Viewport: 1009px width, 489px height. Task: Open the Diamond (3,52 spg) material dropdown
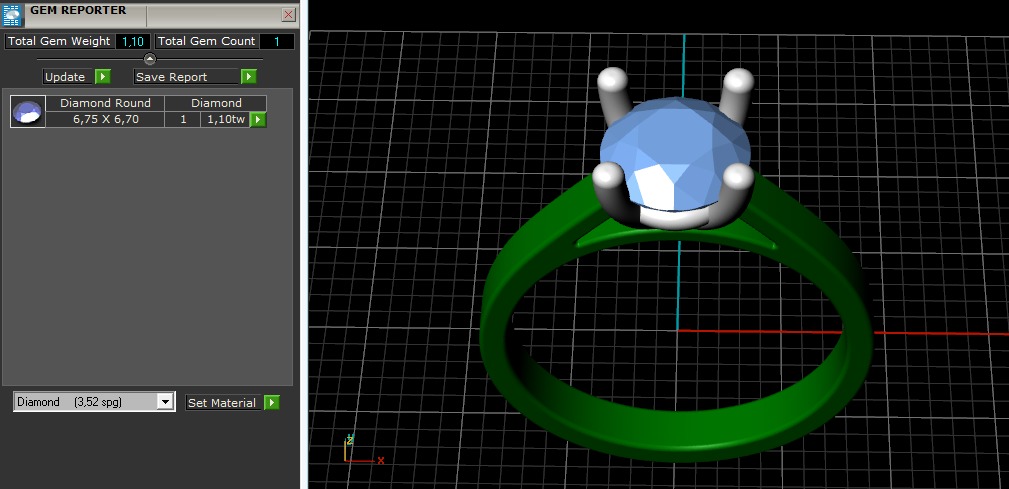pos(95,402)
